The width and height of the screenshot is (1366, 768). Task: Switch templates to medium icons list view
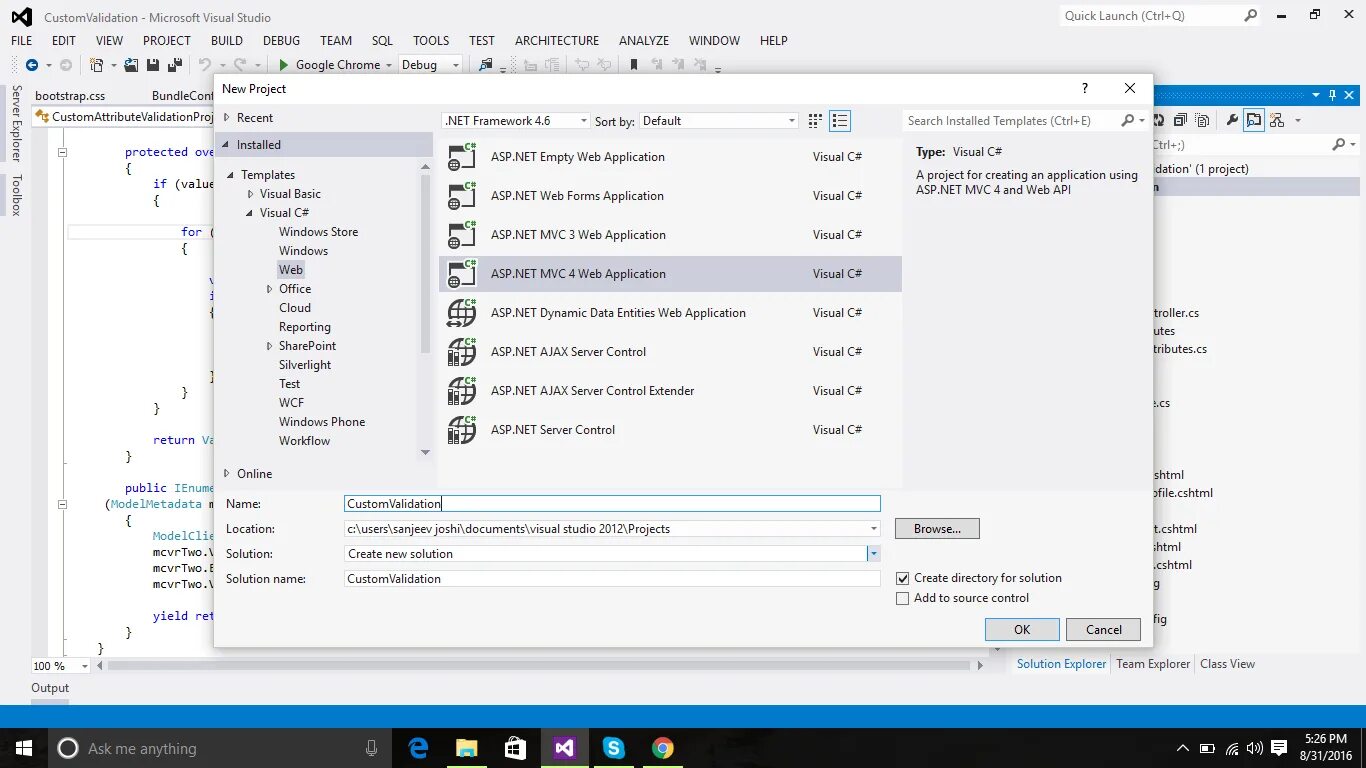[x=840, y=121]
